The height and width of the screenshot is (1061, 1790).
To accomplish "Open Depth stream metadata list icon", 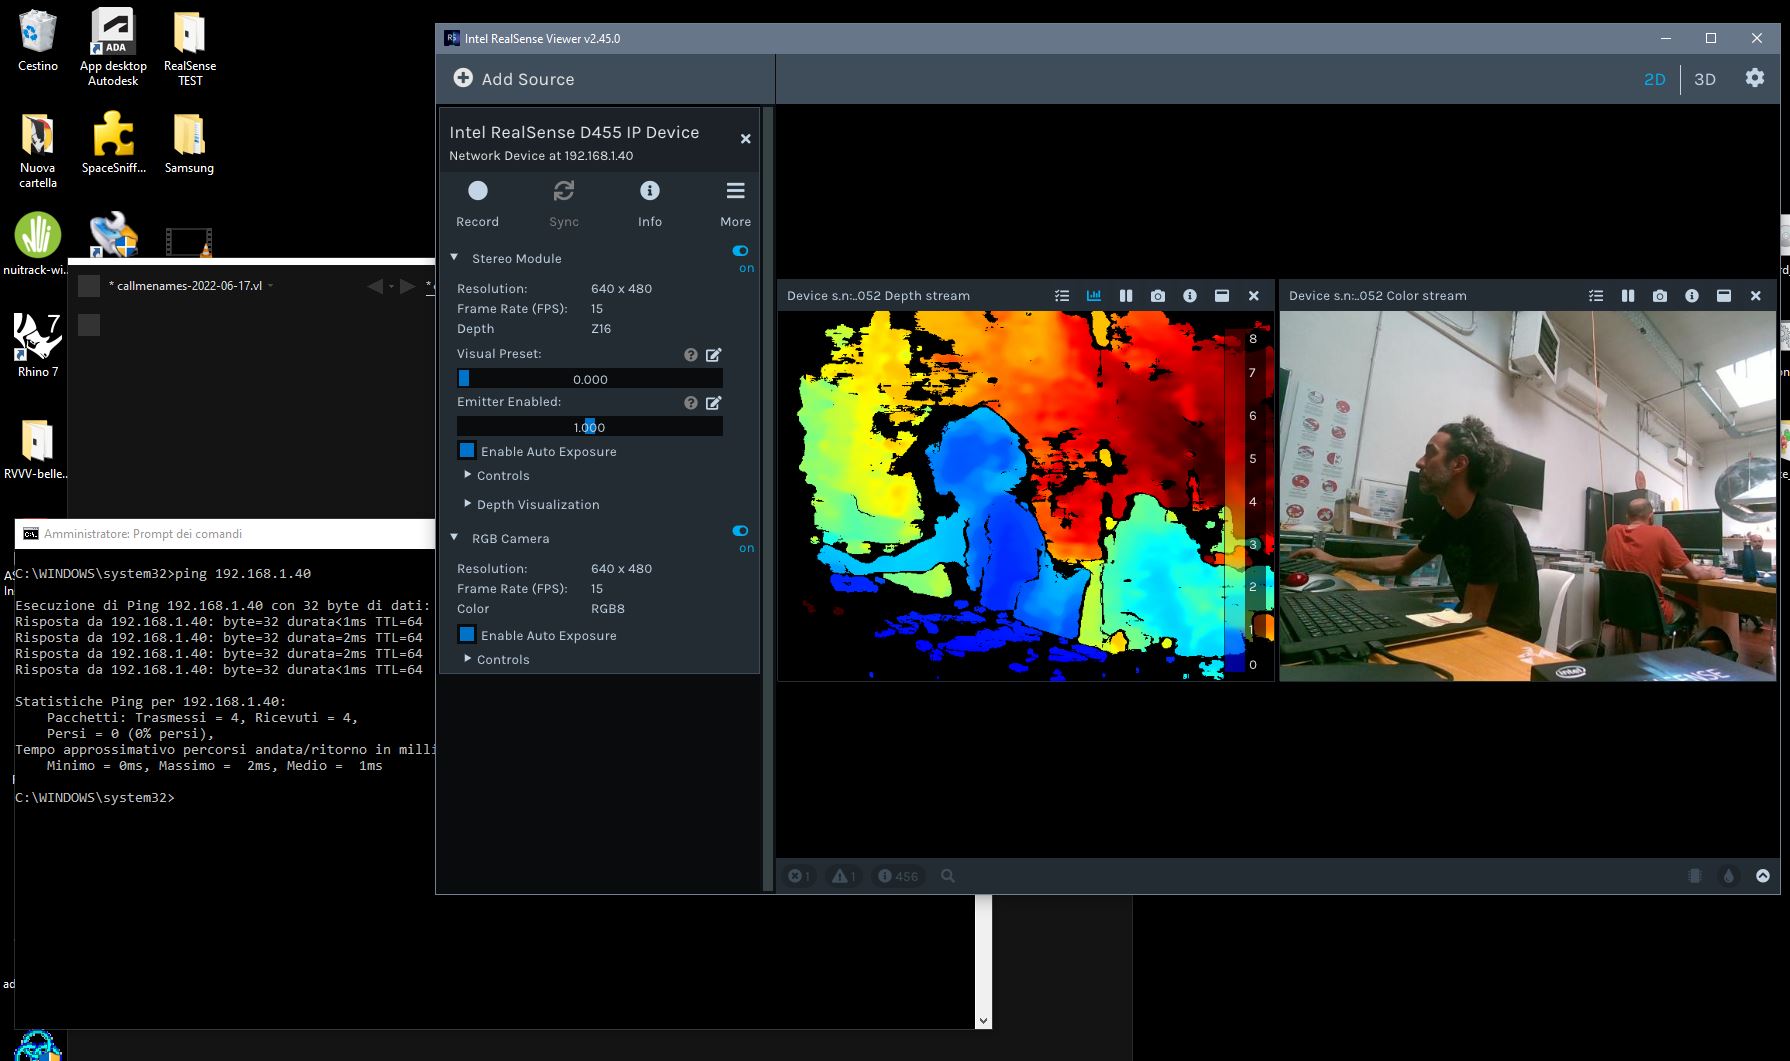I will [x=1062, y=296].
